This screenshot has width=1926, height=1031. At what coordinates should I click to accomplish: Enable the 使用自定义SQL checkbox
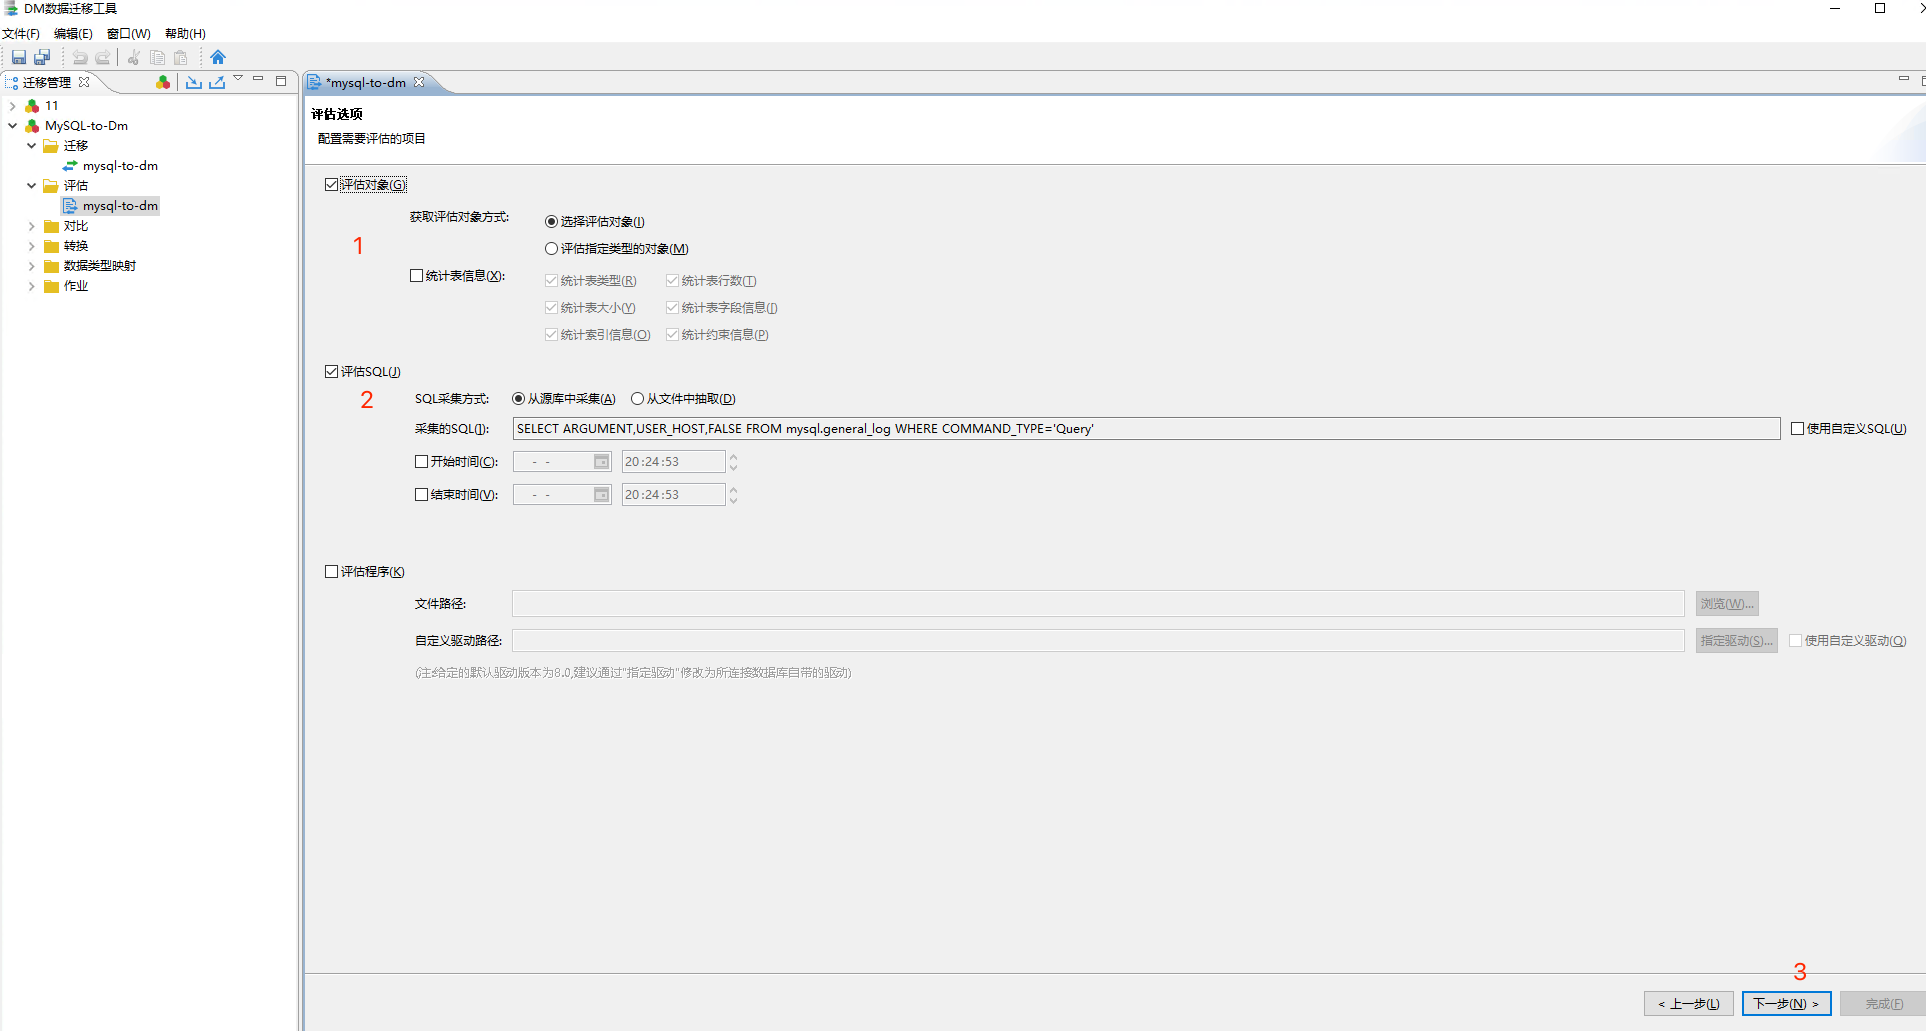pyautogui.click(x=1797, y=428)
